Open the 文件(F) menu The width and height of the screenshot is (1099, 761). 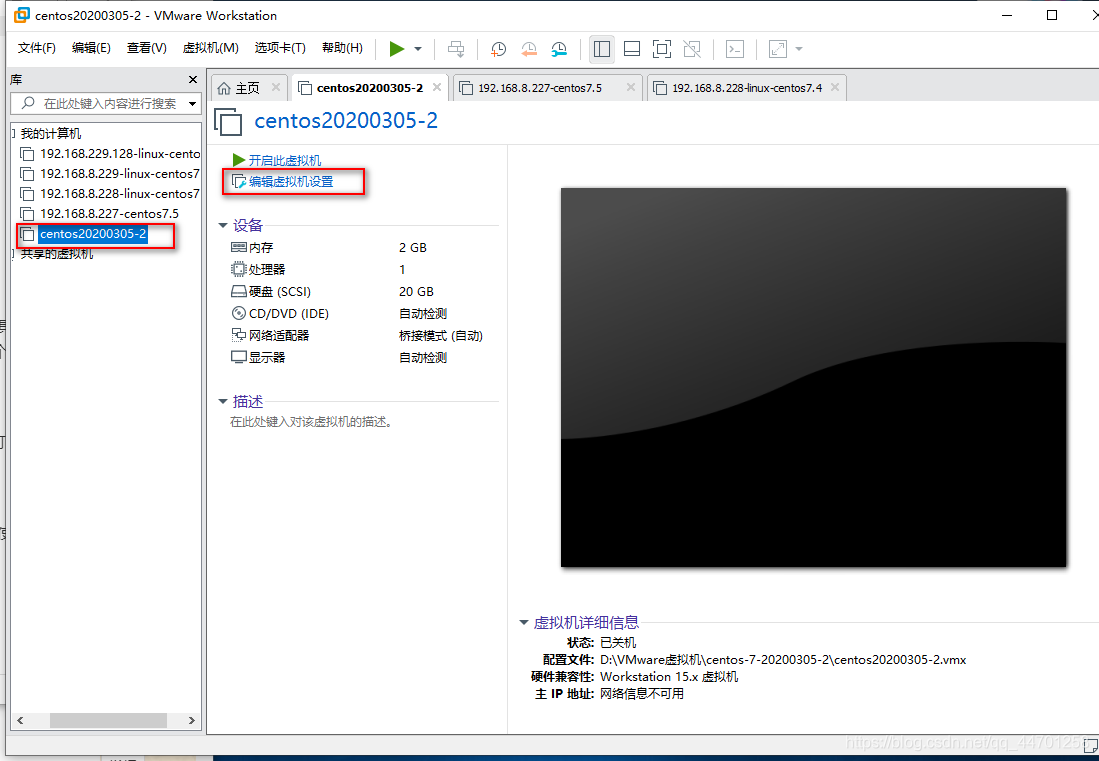tap(36, 48)
